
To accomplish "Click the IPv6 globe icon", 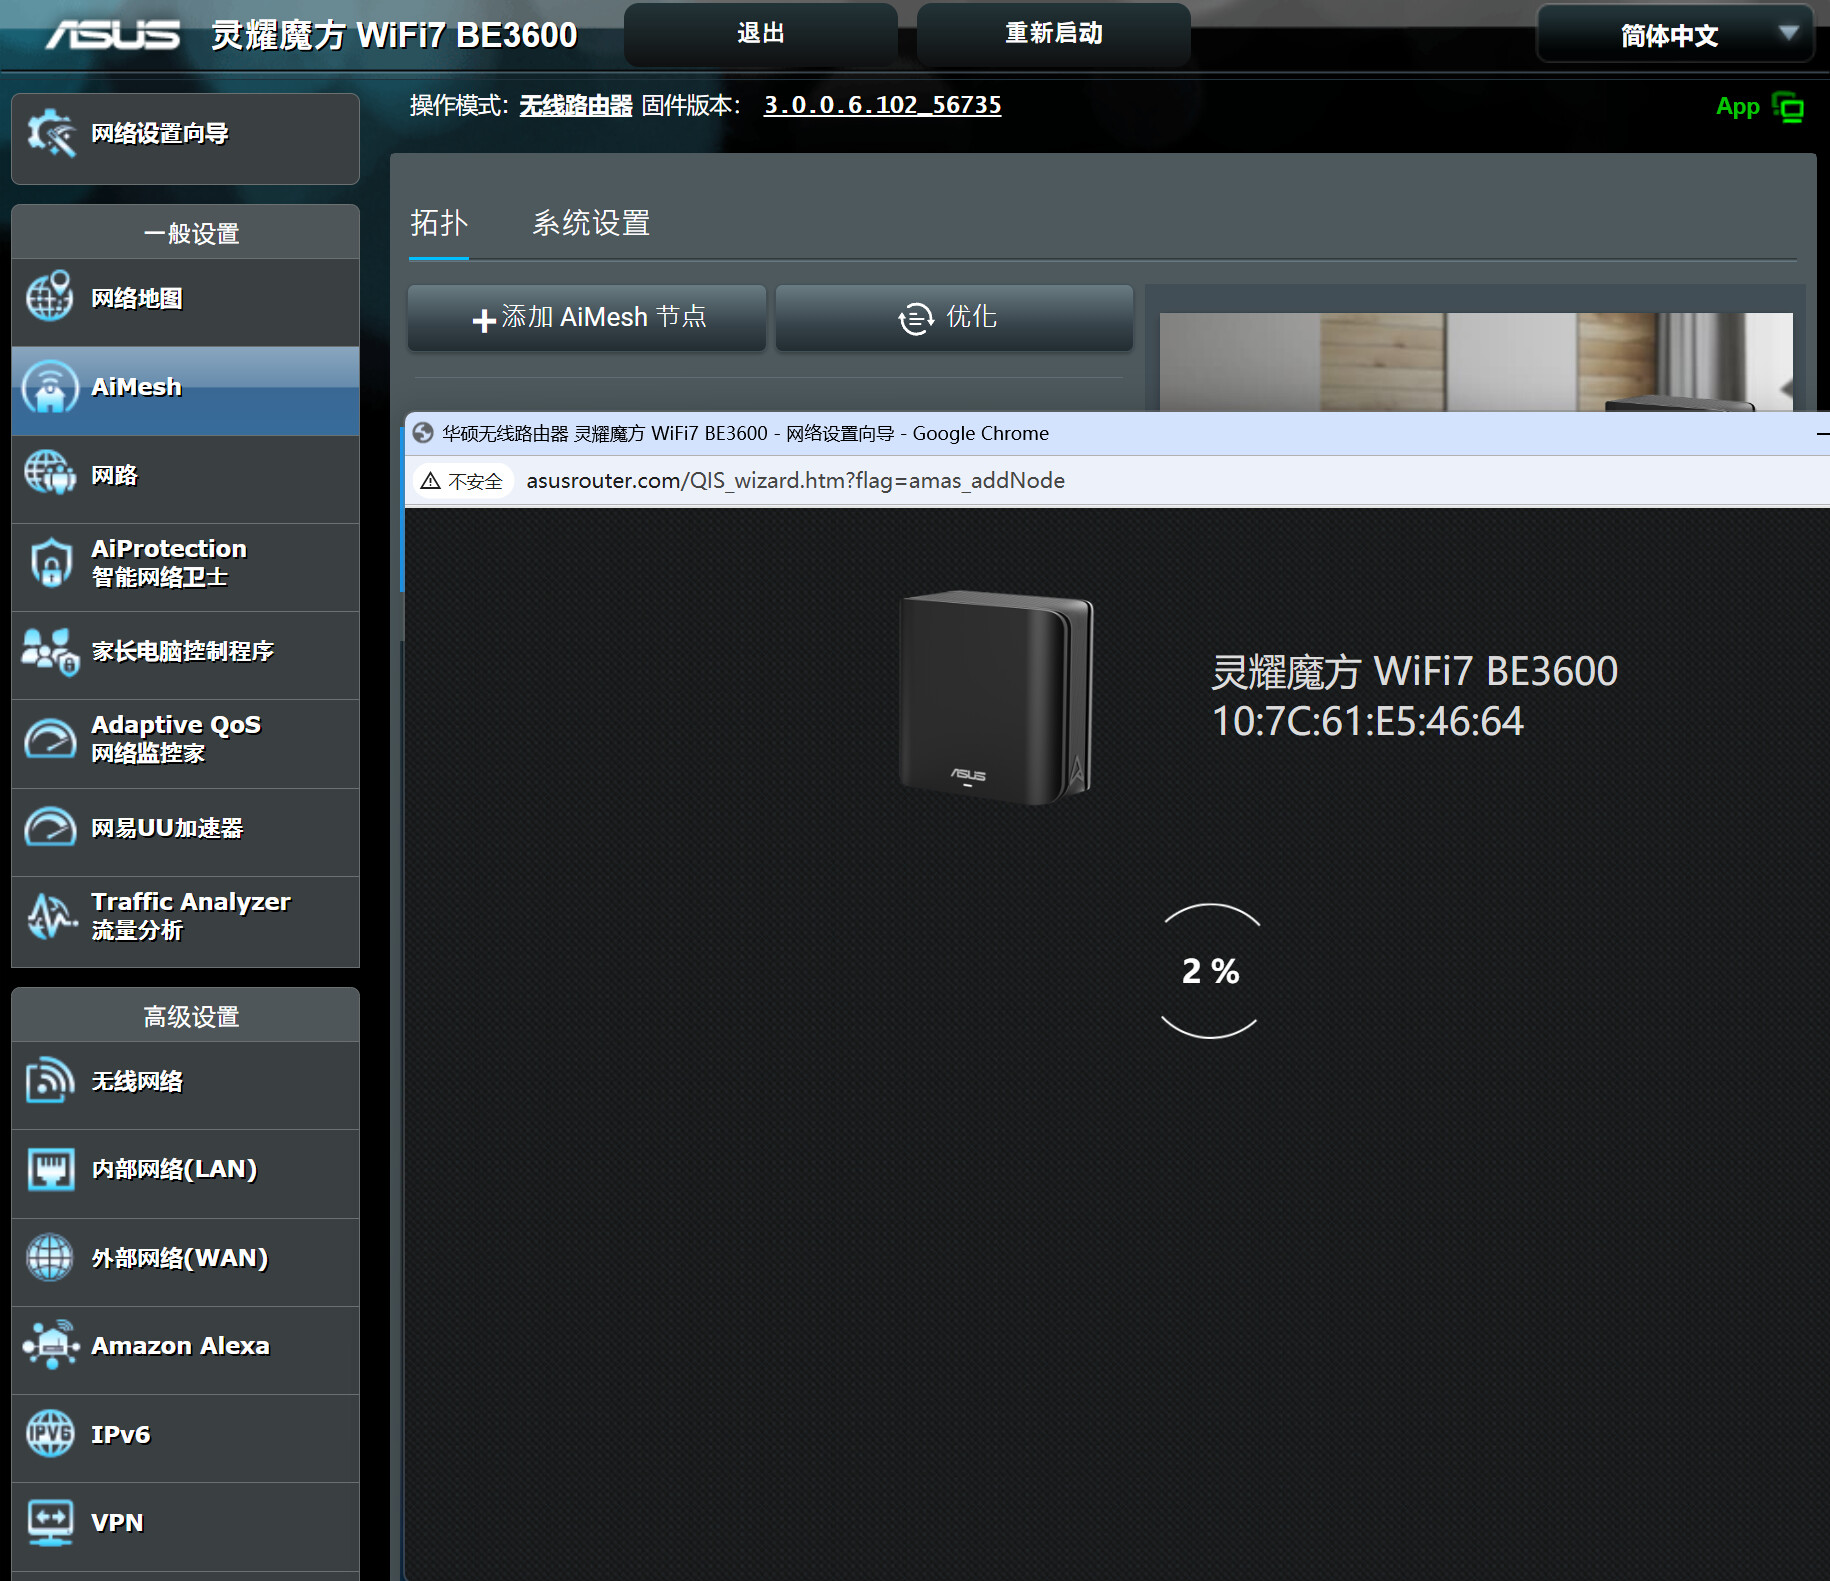I will (50, 1434).
